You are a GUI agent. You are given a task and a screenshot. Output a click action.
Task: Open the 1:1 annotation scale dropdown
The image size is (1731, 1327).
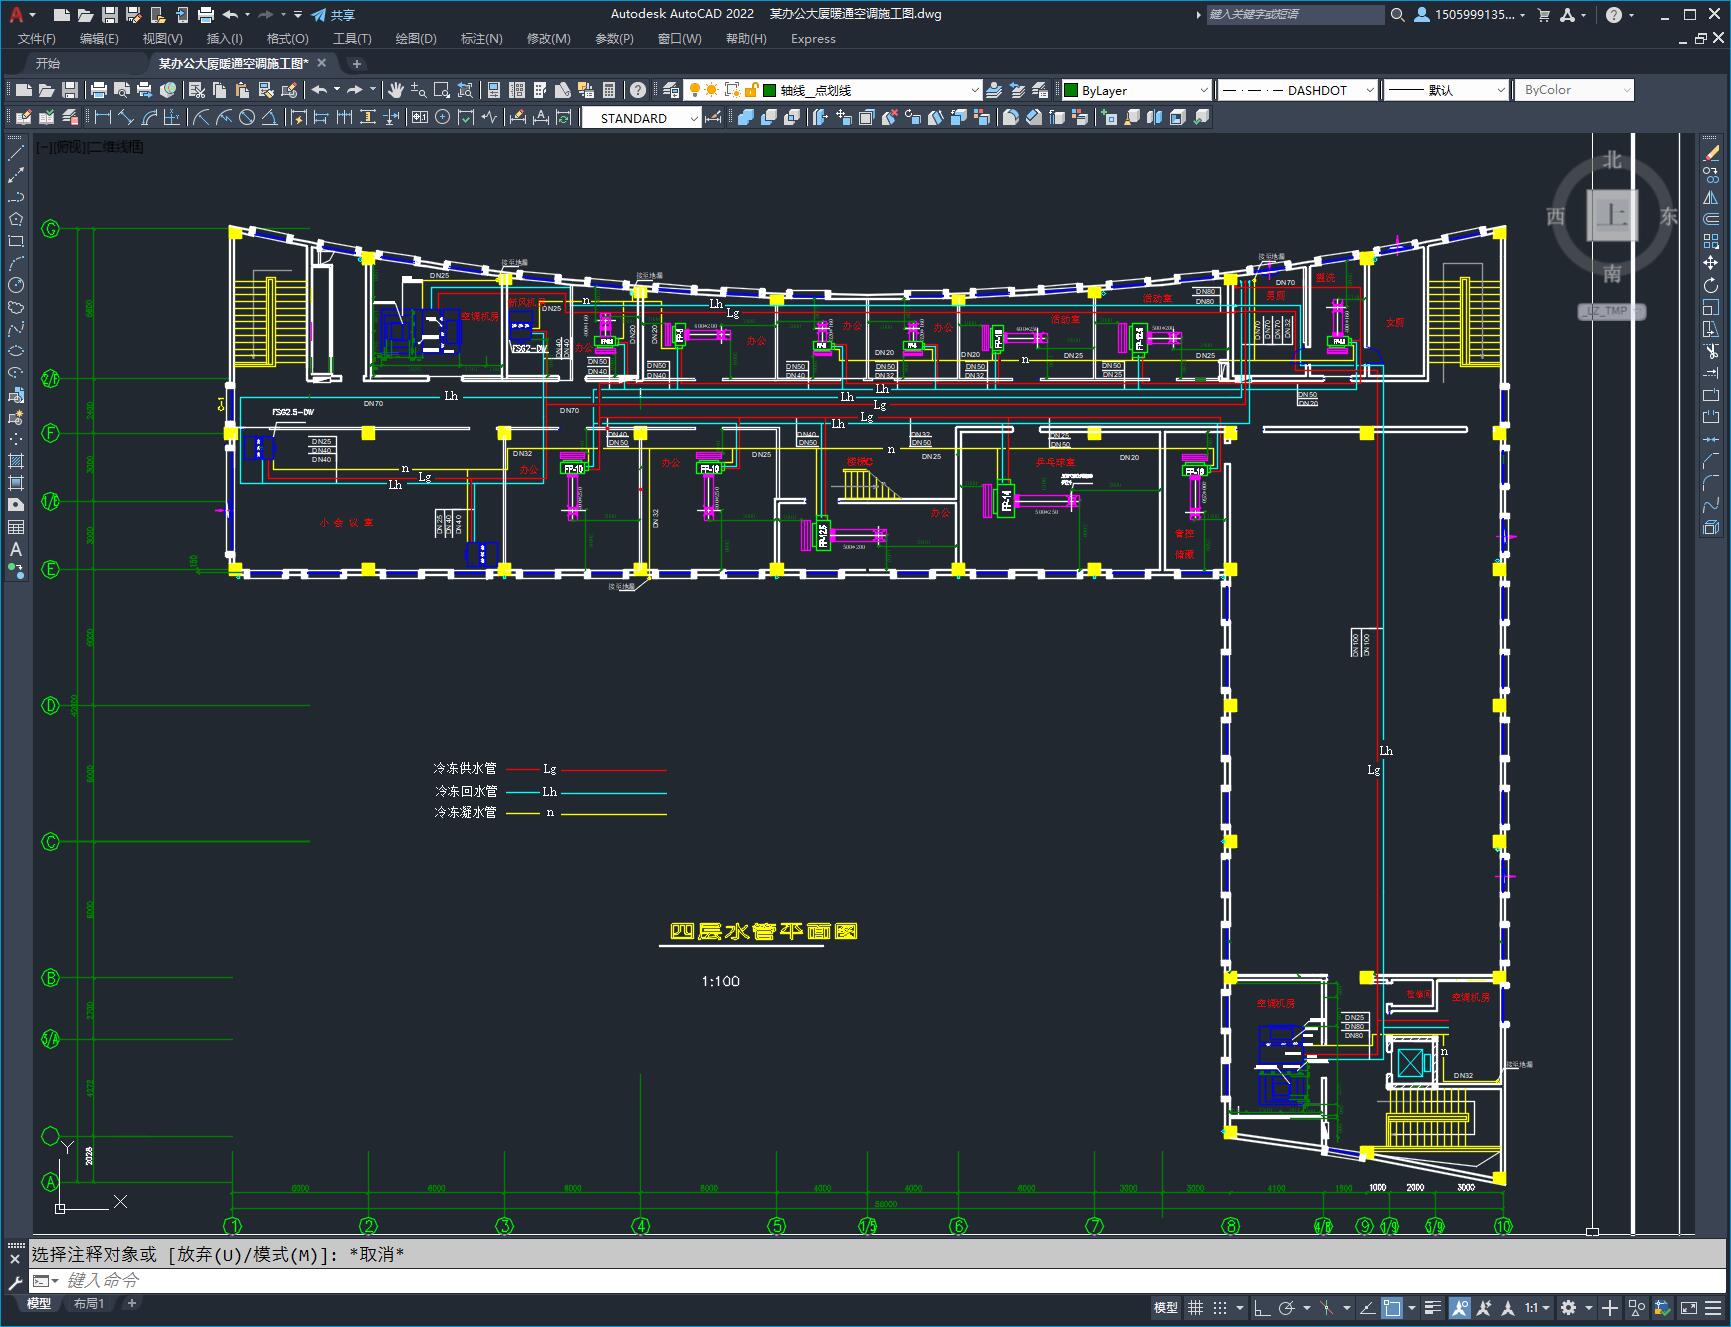[x=1537, y=1307]
